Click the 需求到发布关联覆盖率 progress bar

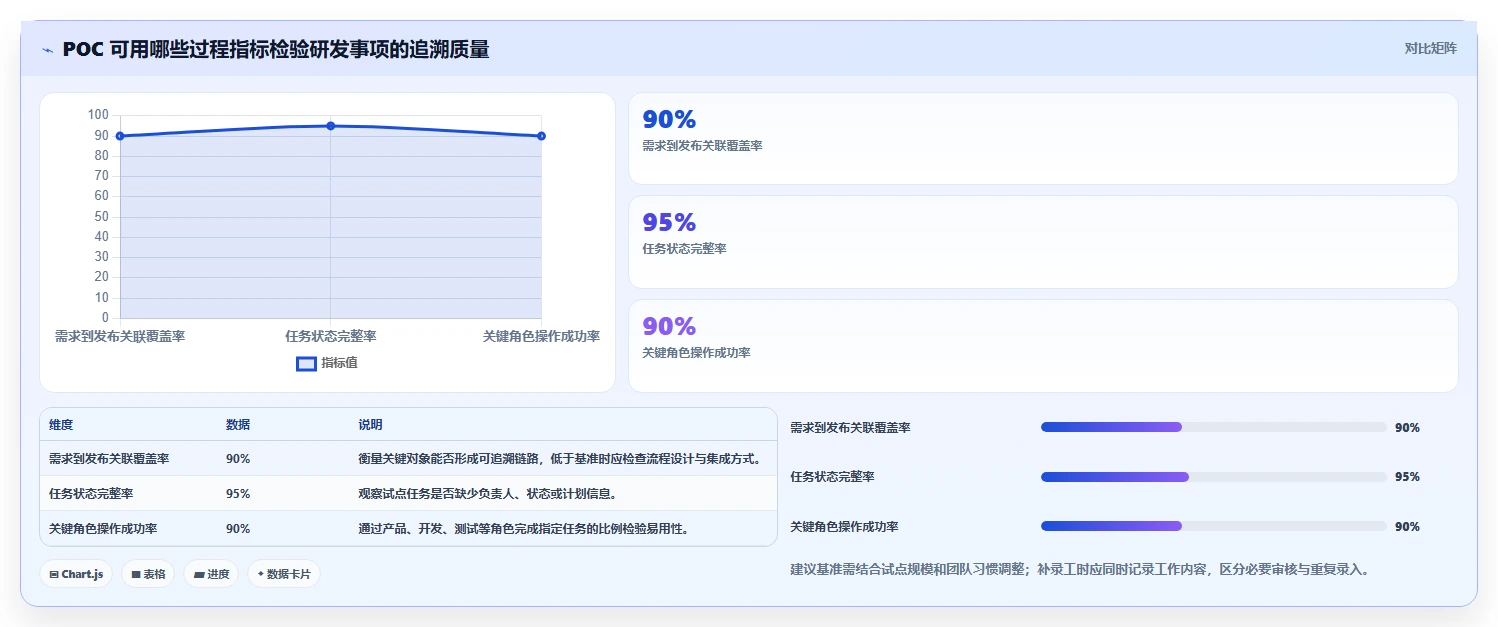tap(1214, 427)
